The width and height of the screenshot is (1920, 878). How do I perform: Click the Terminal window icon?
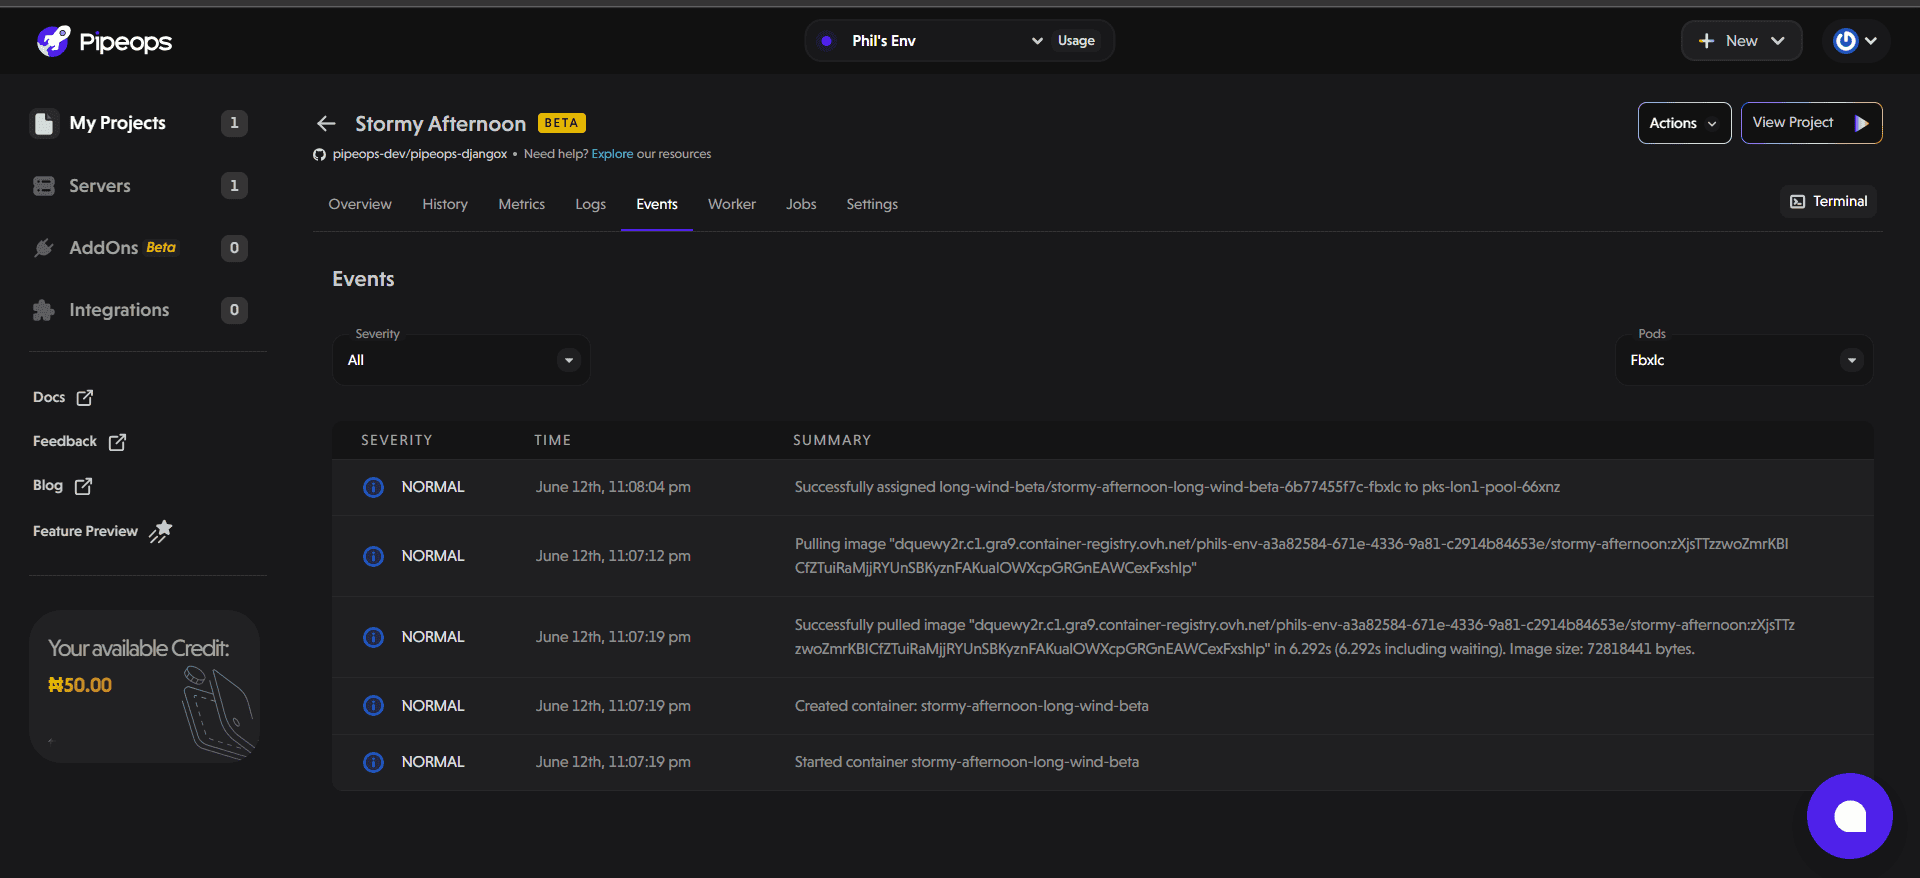[1797, 202]
